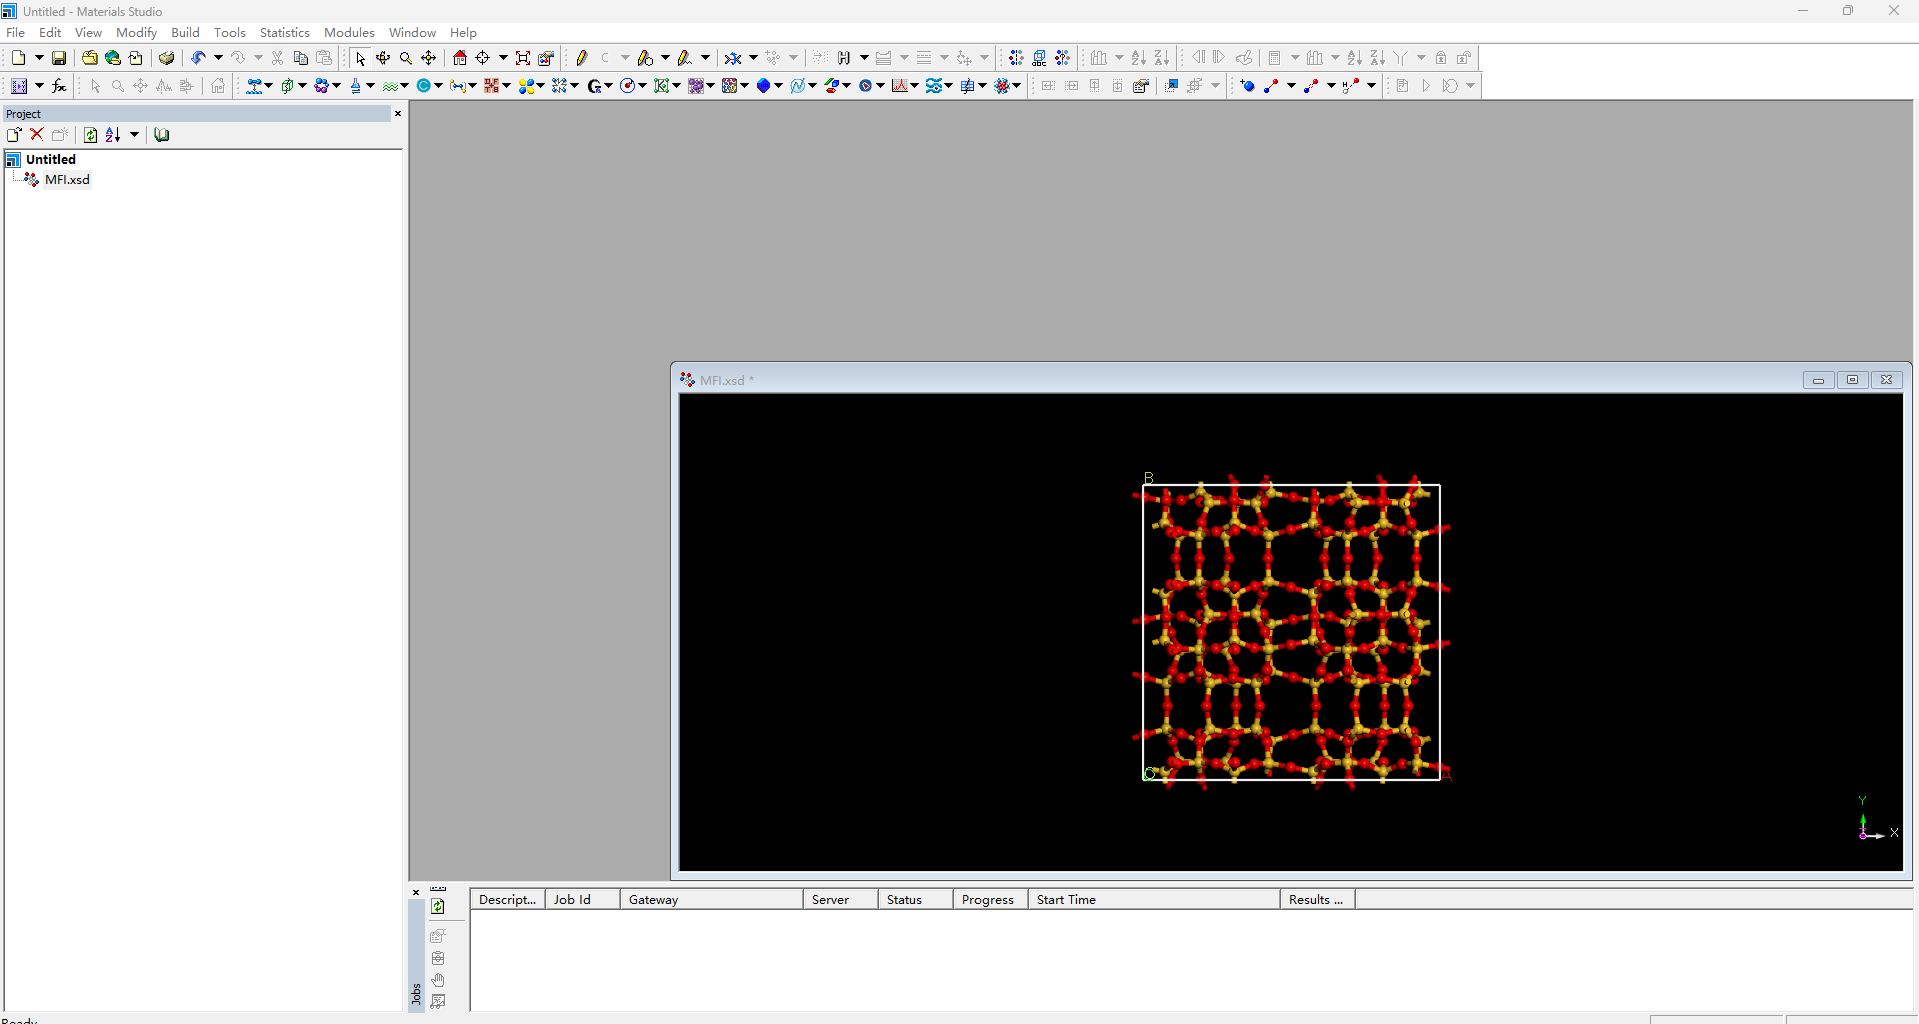Select MFI.xsd in the project tree
Image resolution: width=1919 pixels, height=1024 pixels.
pyautogui.click(x=67, y=180)
